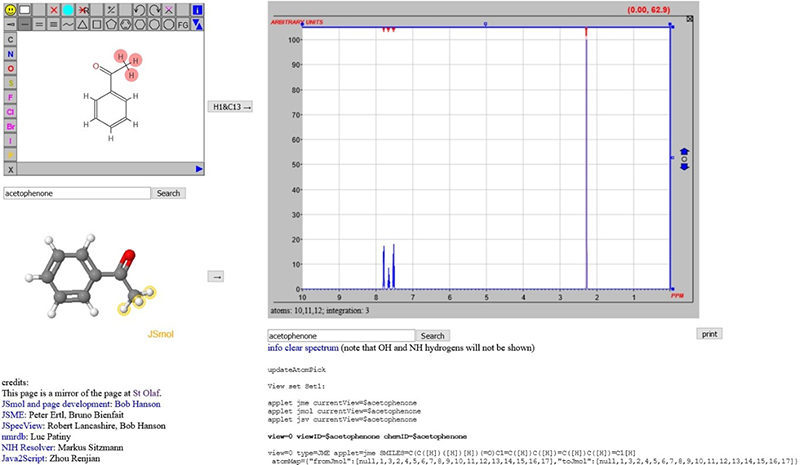
Task: Toggle the single bond tool
Action: [x=25, y=22]
